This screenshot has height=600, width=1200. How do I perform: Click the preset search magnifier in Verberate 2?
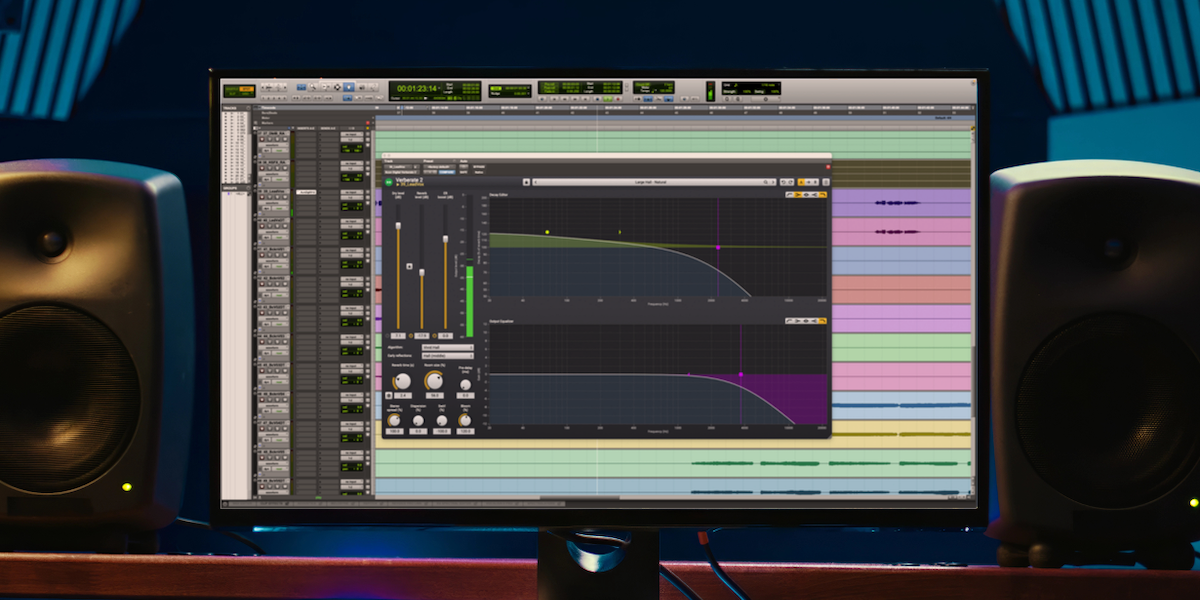[x=765, y=182]
